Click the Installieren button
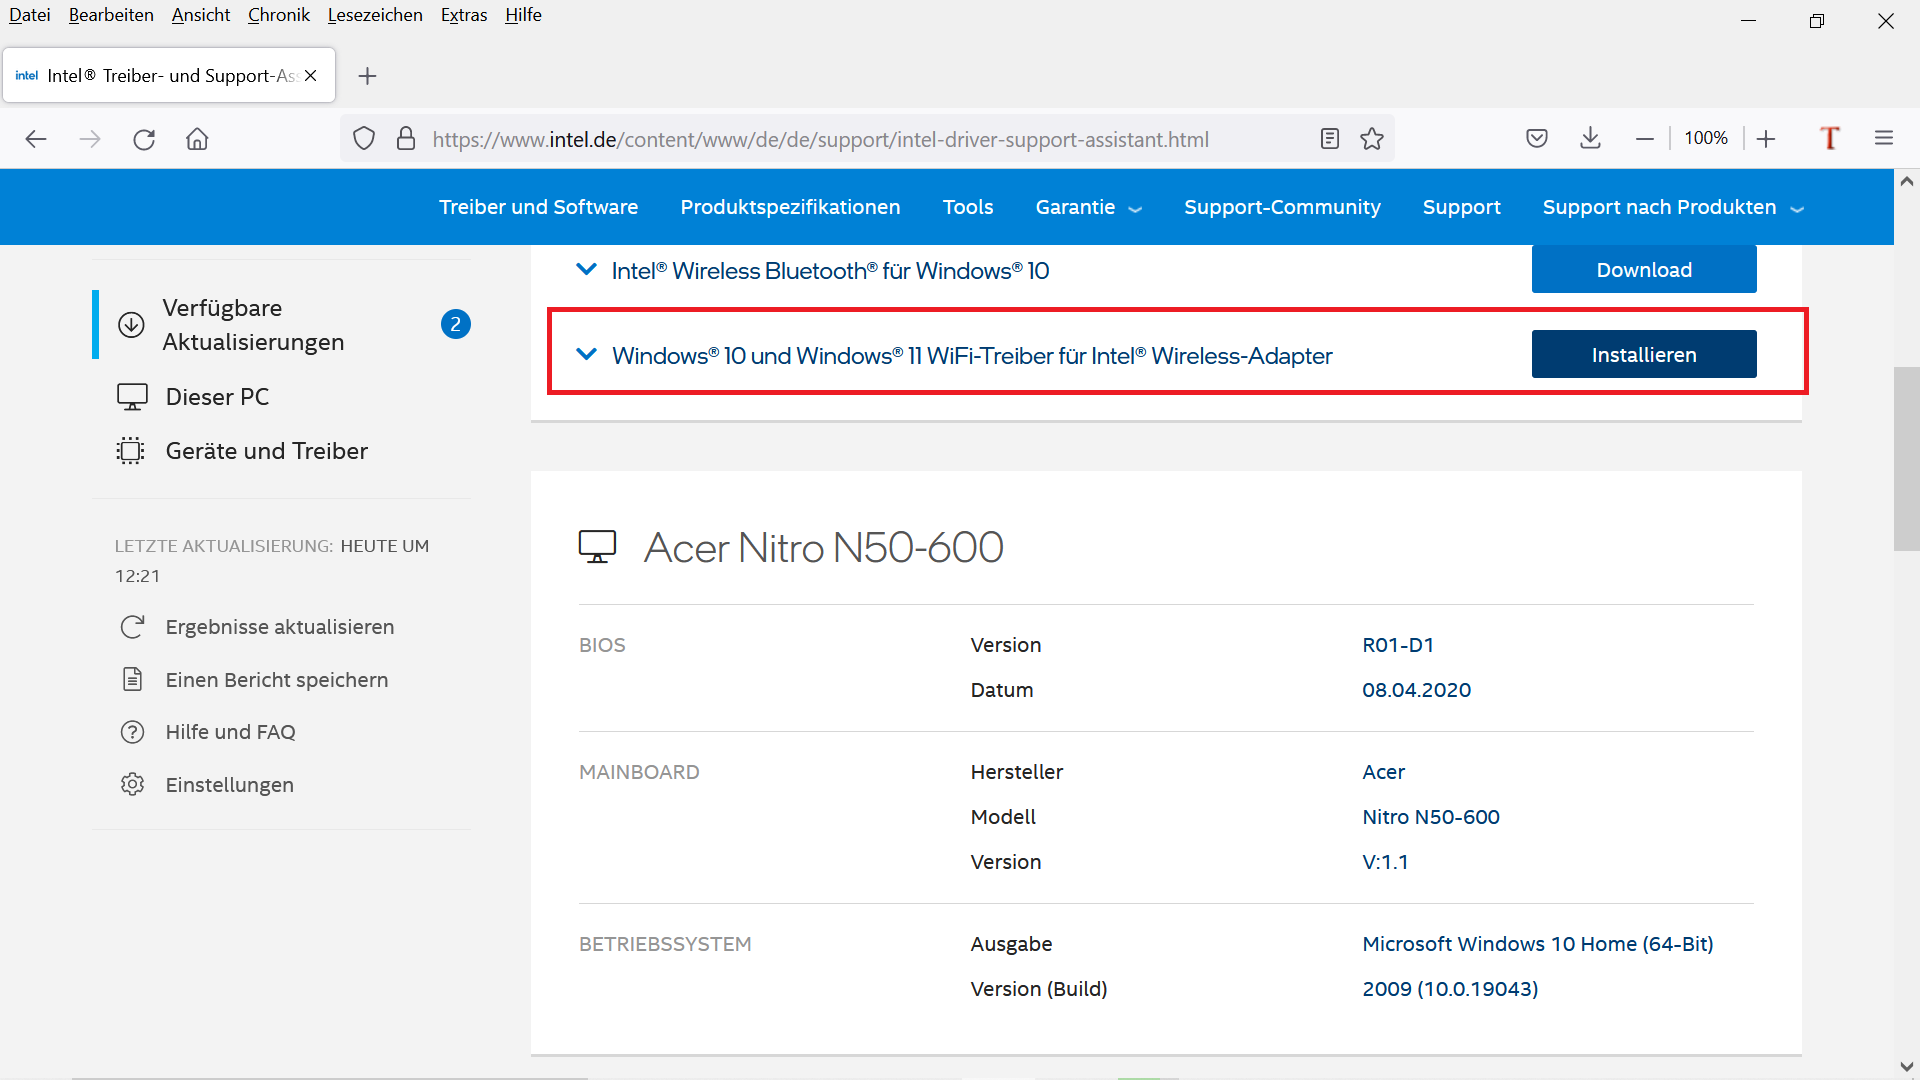The image size is (1920, 1080). tap(1643, 354)
